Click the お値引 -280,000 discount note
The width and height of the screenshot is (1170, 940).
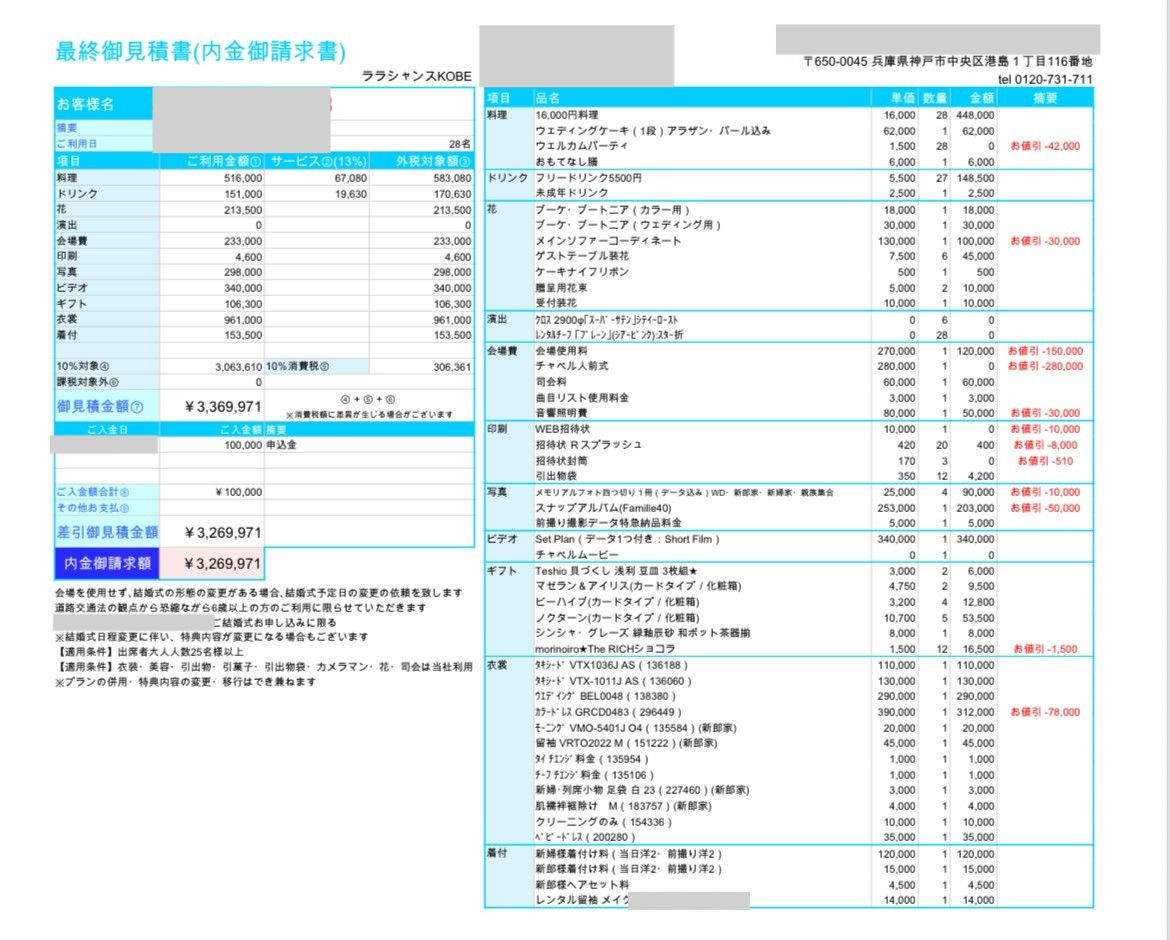pyautogui.click(x=1045, y=366)
